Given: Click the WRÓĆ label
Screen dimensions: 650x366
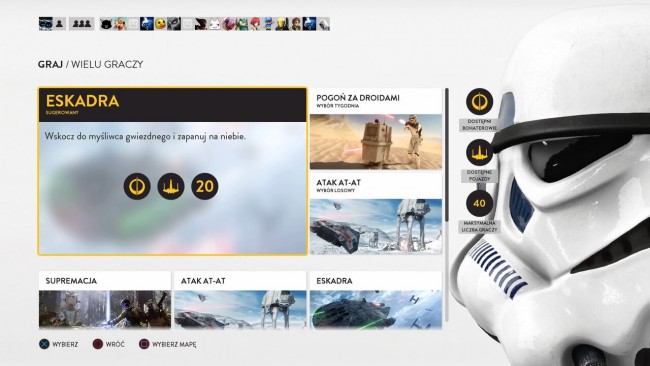Looking at the screenshot, I should [115, 344].
